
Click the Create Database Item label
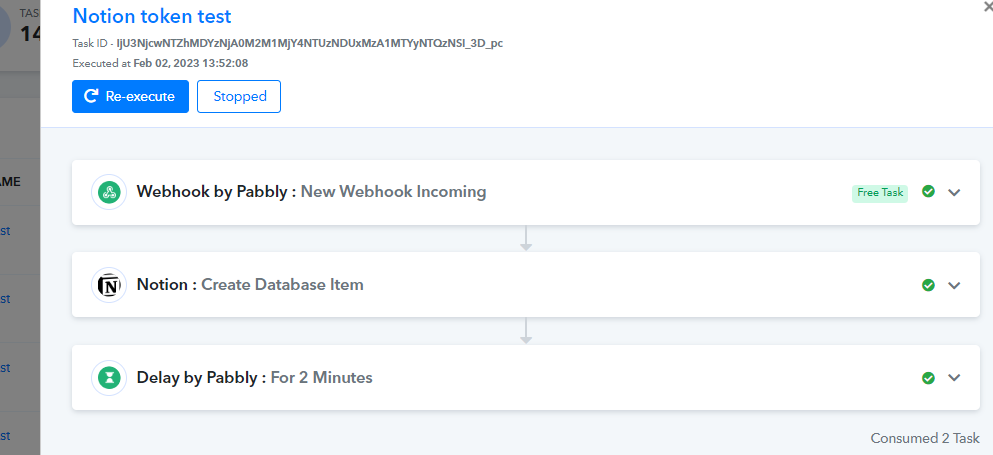pyautogui.click(x=282, y=285)
